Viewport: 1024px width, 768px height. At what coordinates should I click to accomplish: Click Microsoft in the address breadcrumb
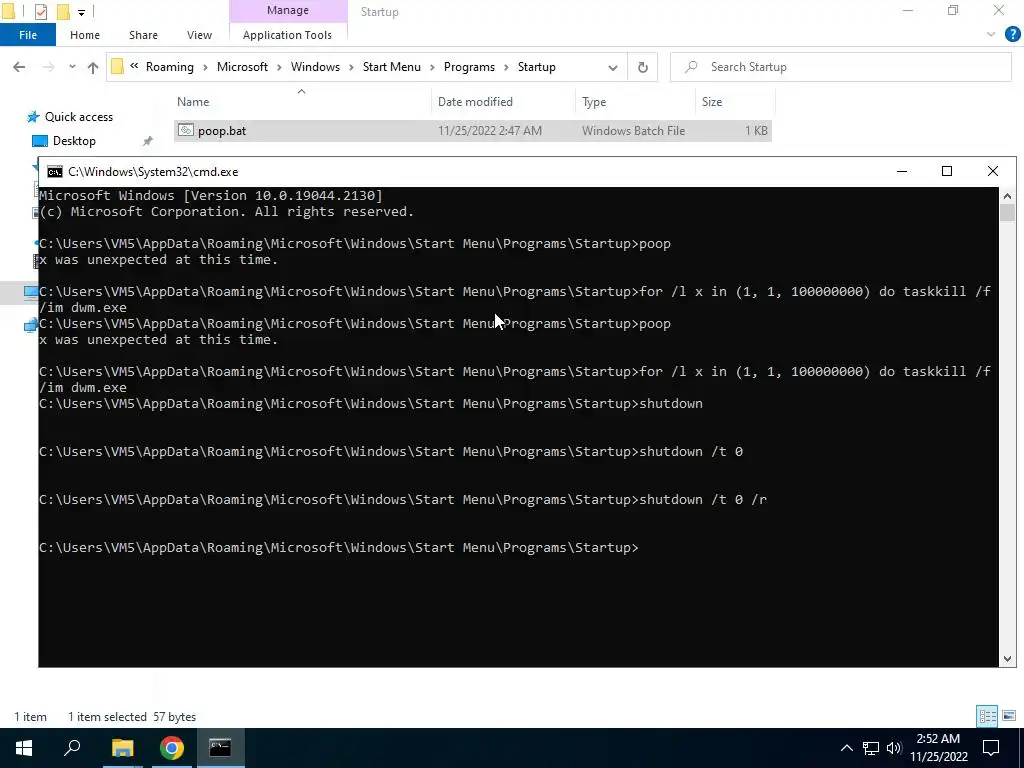[242, 67]
